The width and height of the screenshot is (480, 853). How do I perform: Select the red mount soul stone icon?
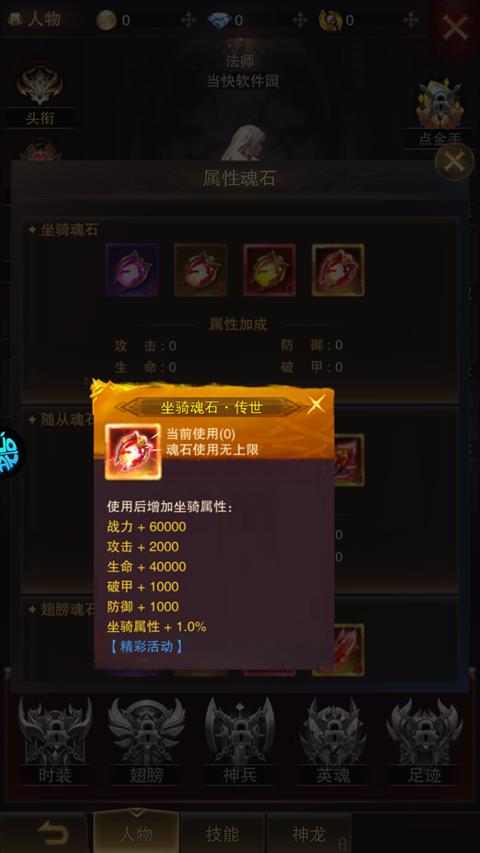pyautogui.click(x=269, y=270)
